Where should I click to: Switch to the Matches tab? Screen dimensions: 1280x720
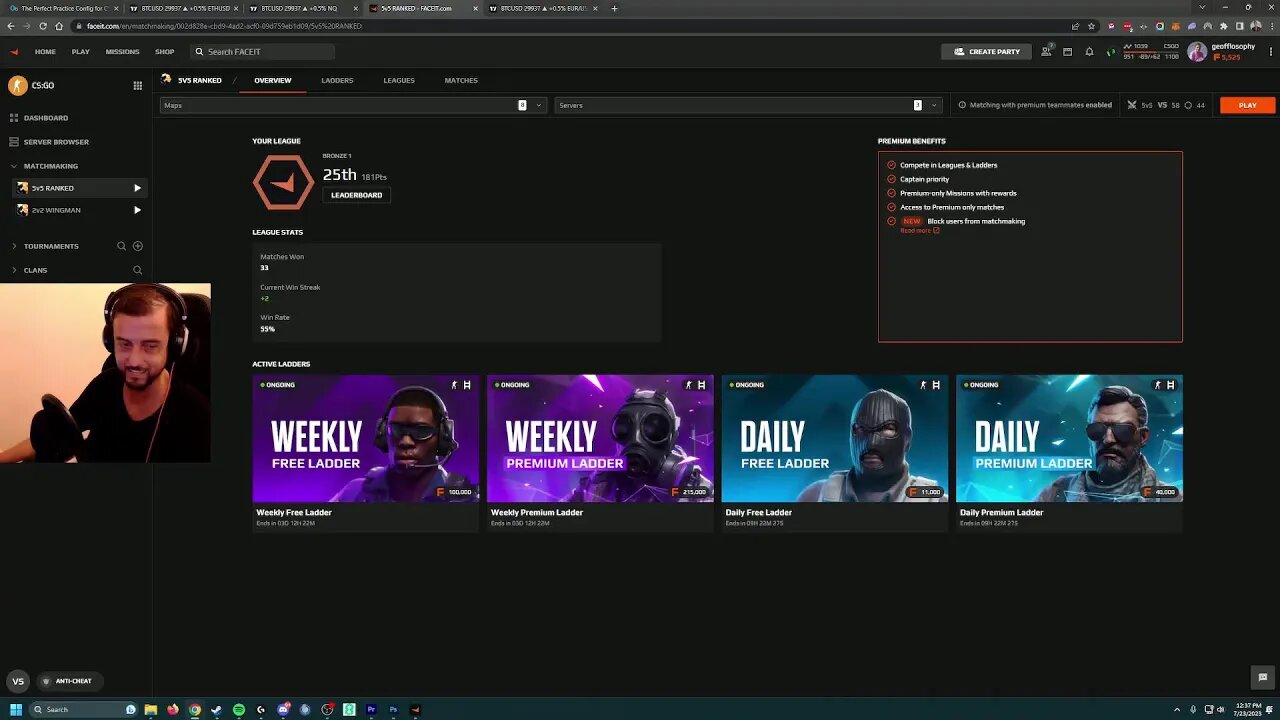461,80
